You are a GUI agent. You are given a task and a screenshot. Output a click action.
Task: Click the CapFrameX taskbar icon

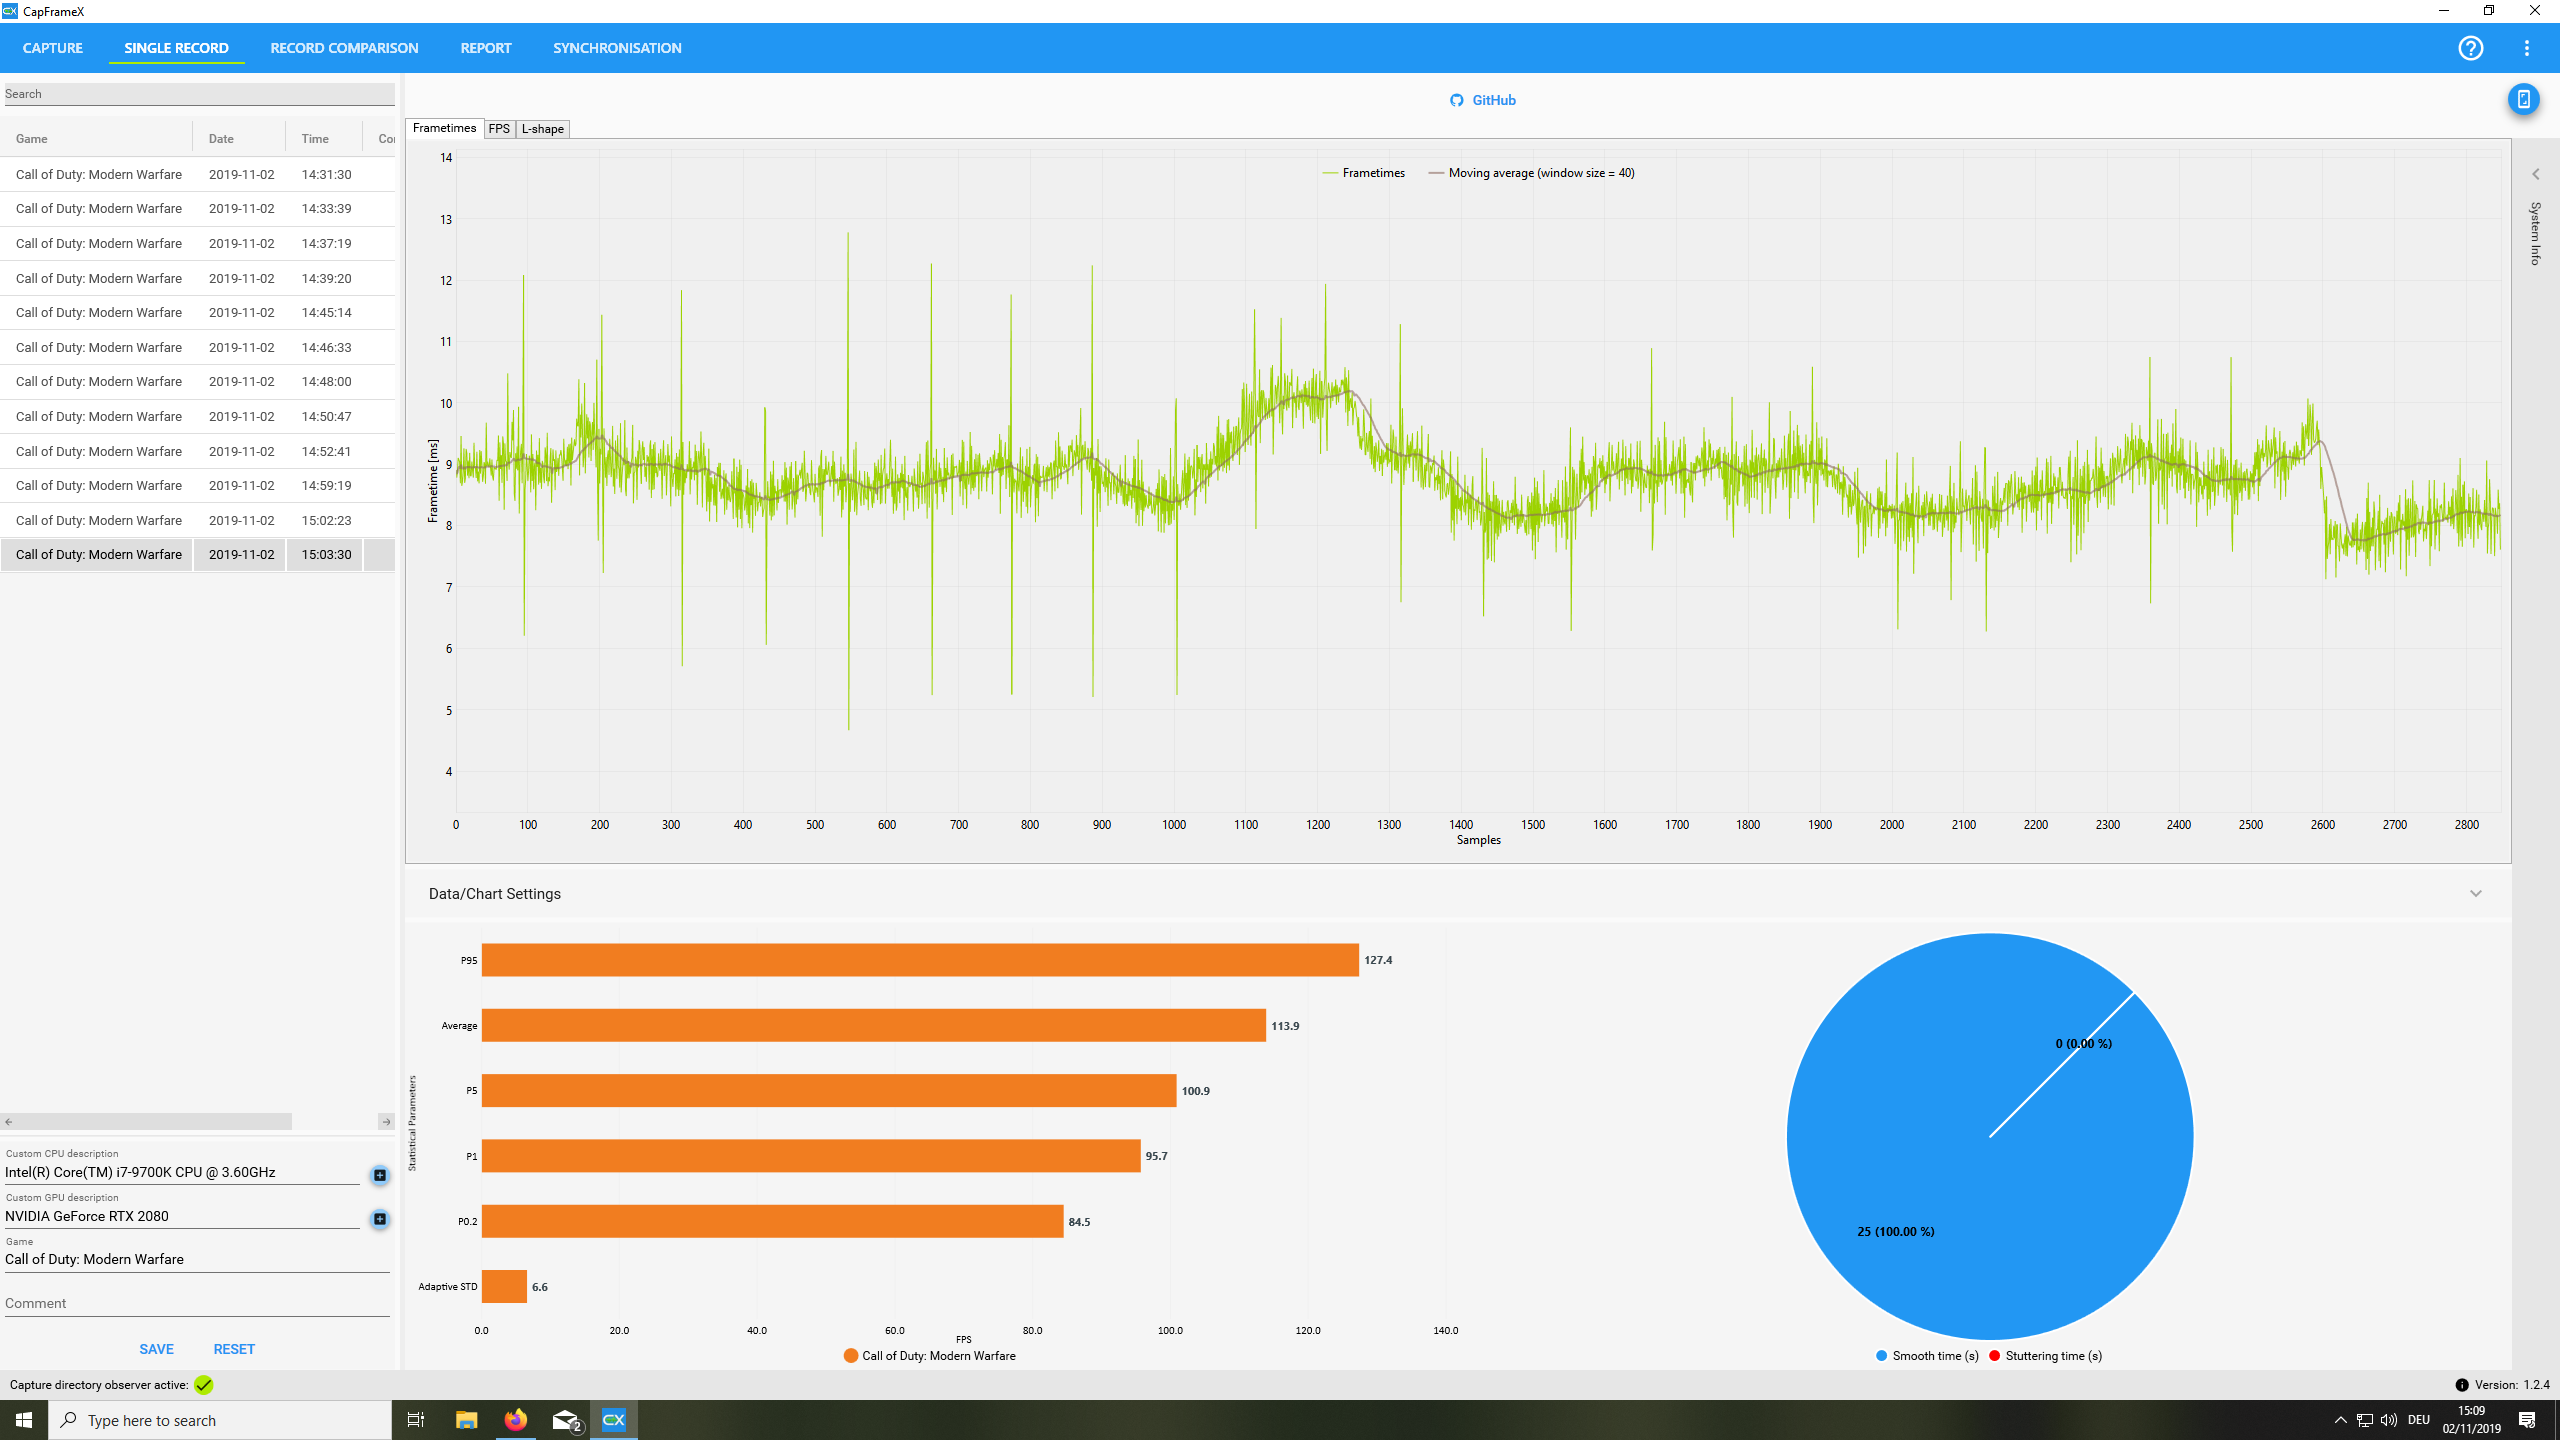tap(613, 1420)
